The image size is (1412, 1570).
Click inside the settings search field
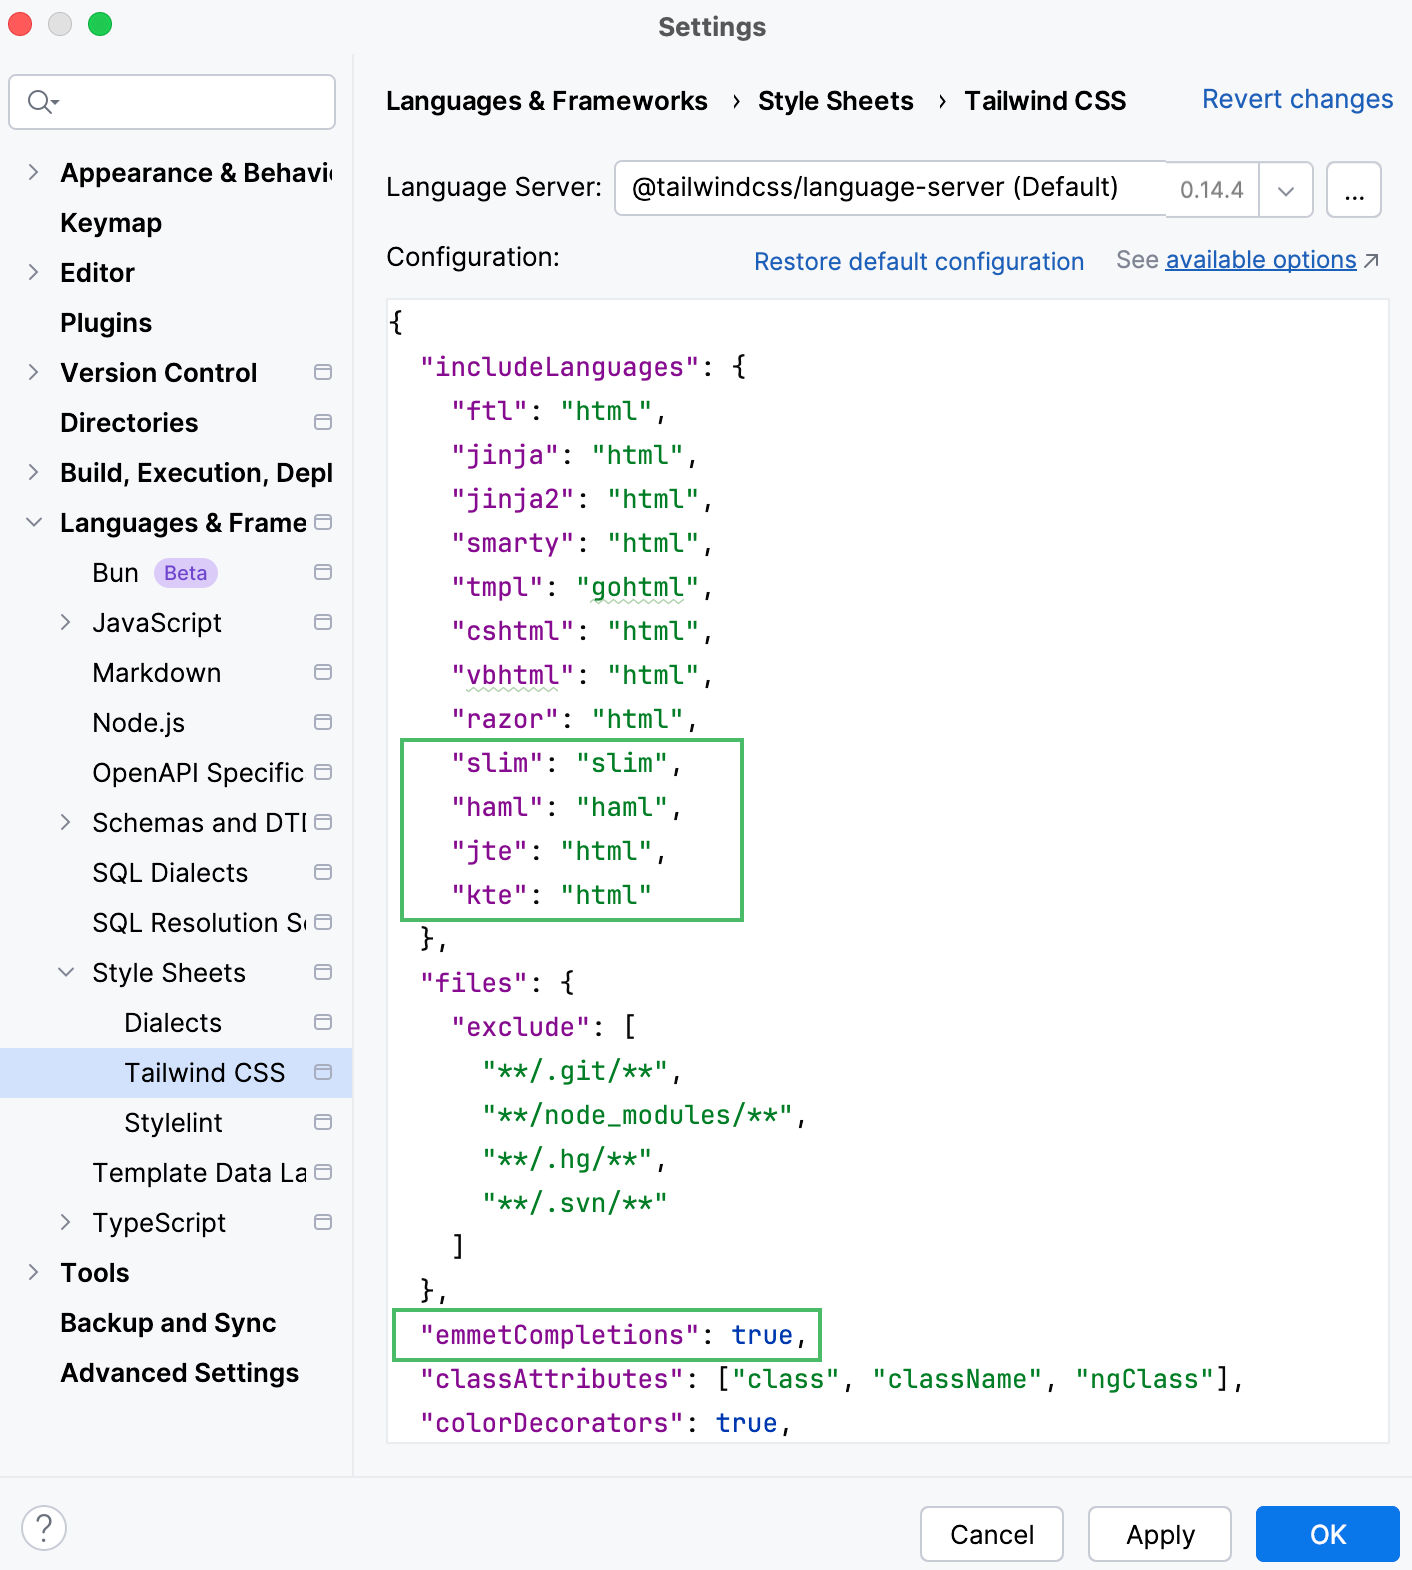190,102
